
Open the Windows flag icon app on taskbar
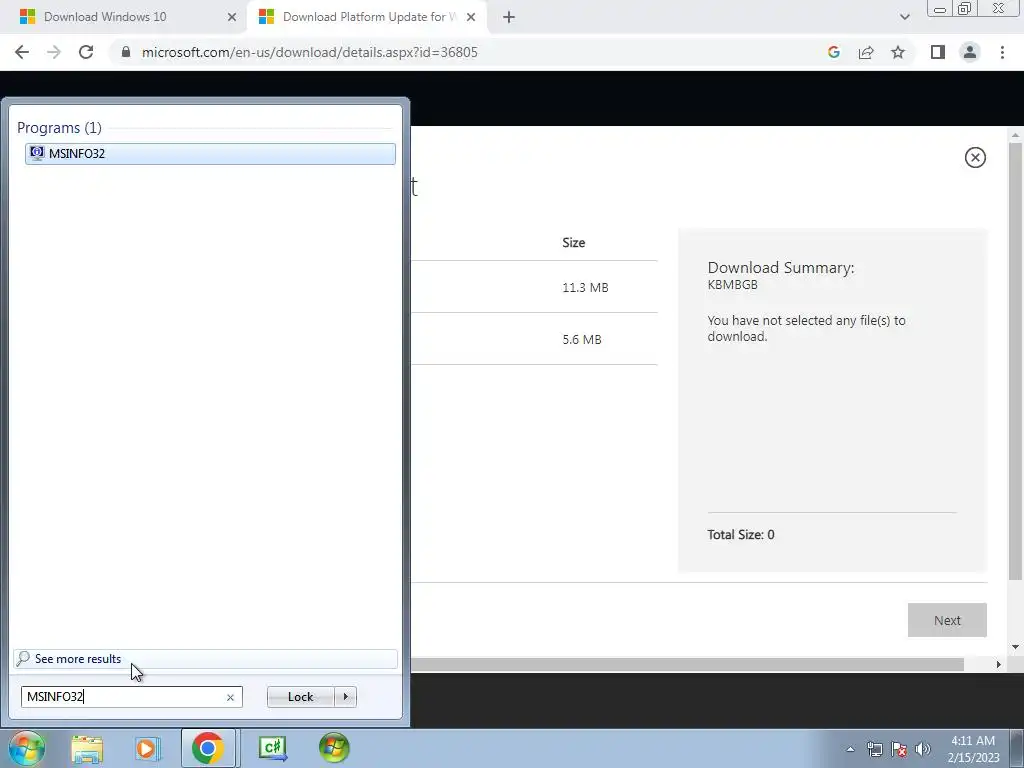point(334,748)
